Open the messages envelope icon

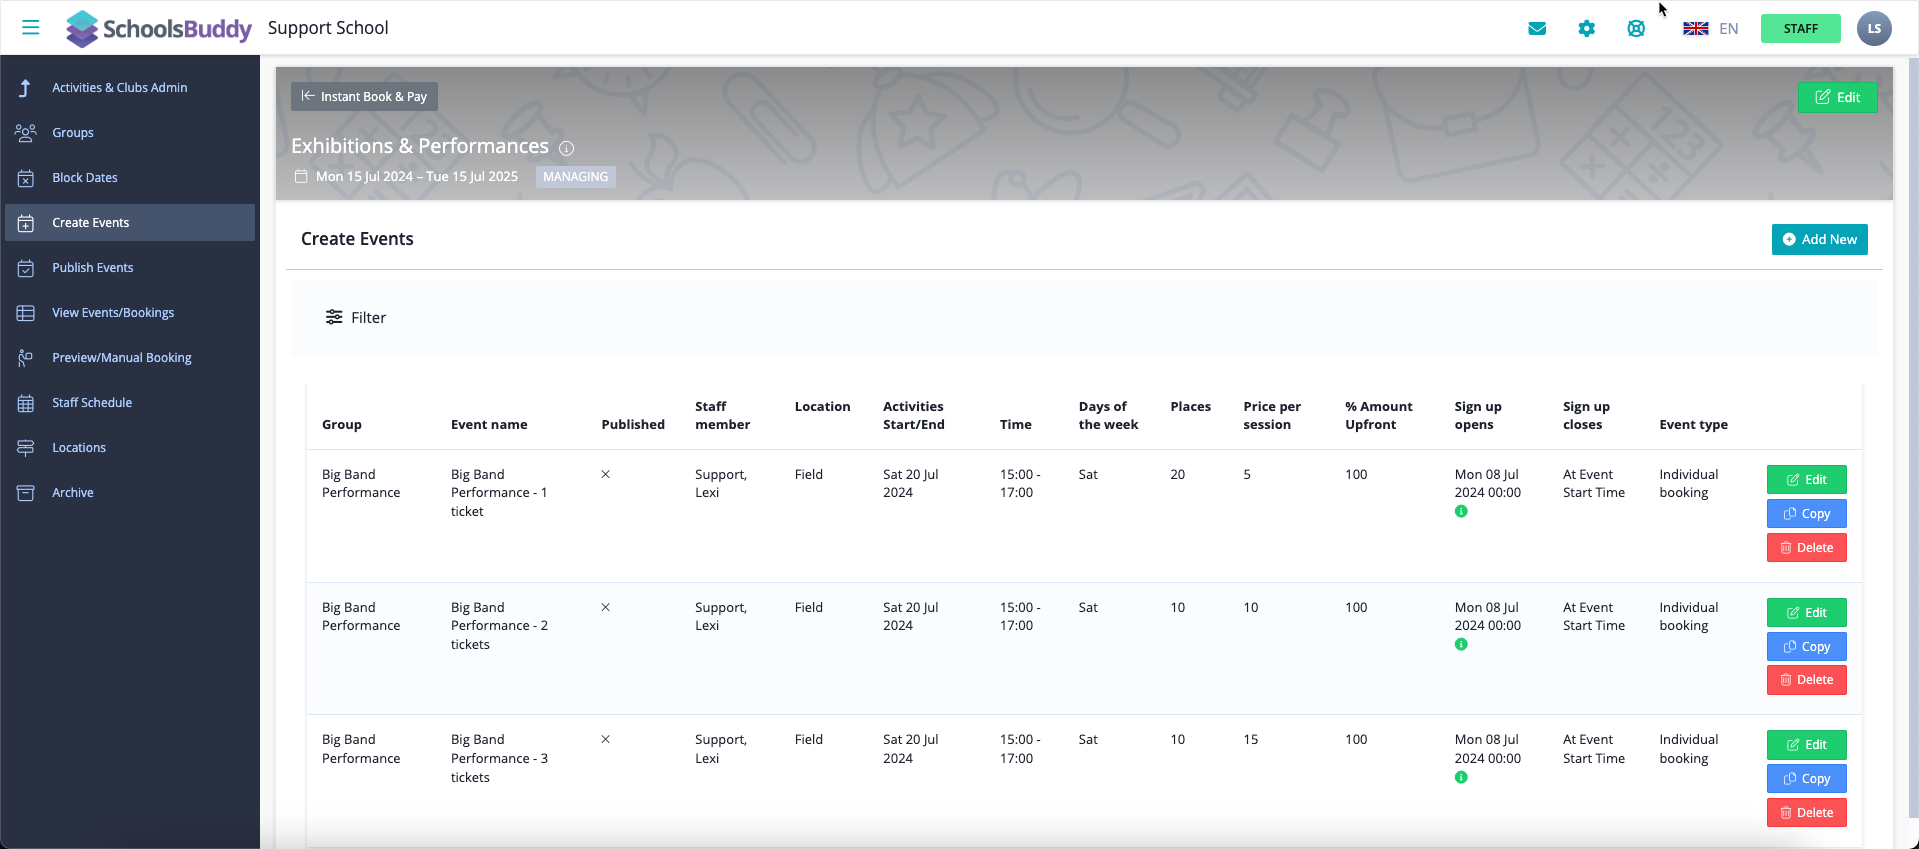coord(1537,28)
